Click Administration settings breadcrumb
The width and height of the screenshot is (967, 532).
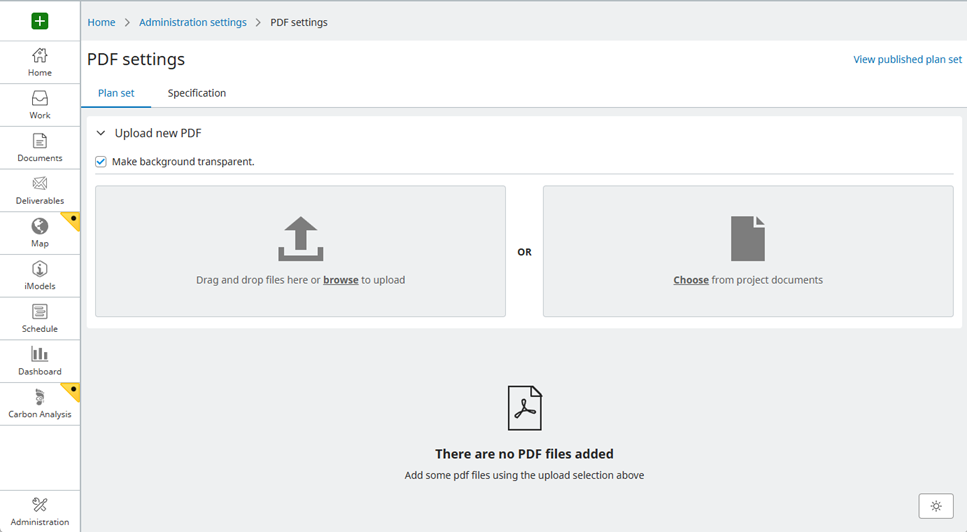pyautogui.click(x=193, y=22)
